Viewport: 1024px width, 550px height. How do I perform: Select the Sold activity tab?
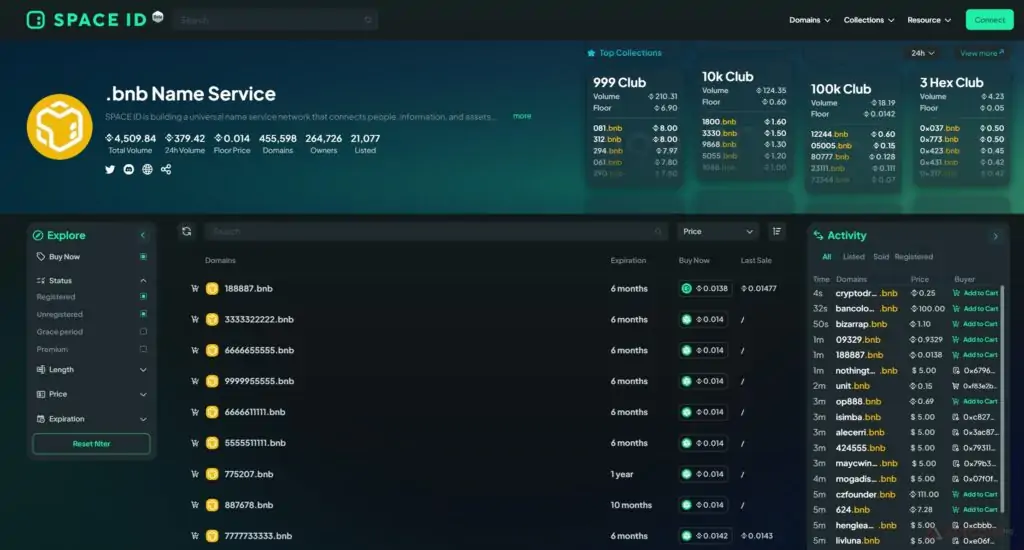[x=881, y=257]
